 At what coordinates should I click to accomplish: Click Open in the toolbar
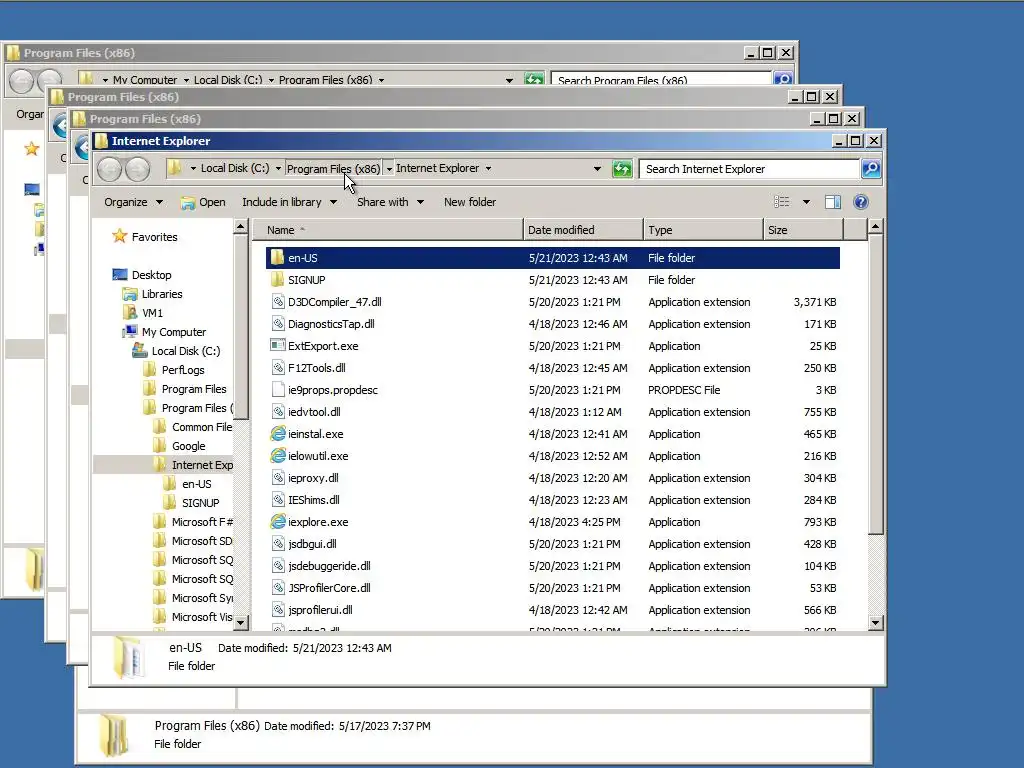203,202
